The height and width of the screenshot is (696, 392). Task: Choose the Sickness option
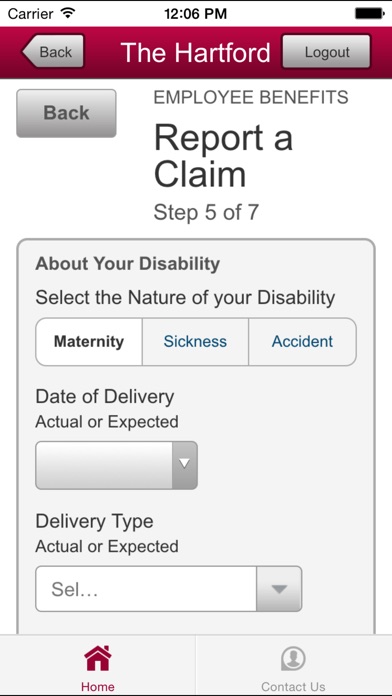click(x=195, y=342)
